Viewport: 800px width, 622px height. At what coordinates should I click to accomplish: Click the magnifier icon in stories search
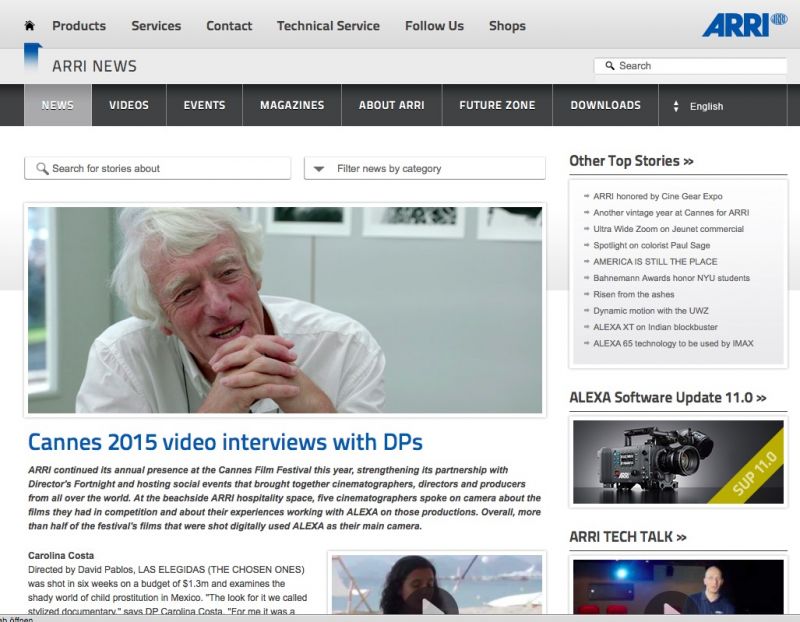coord(42,168)
